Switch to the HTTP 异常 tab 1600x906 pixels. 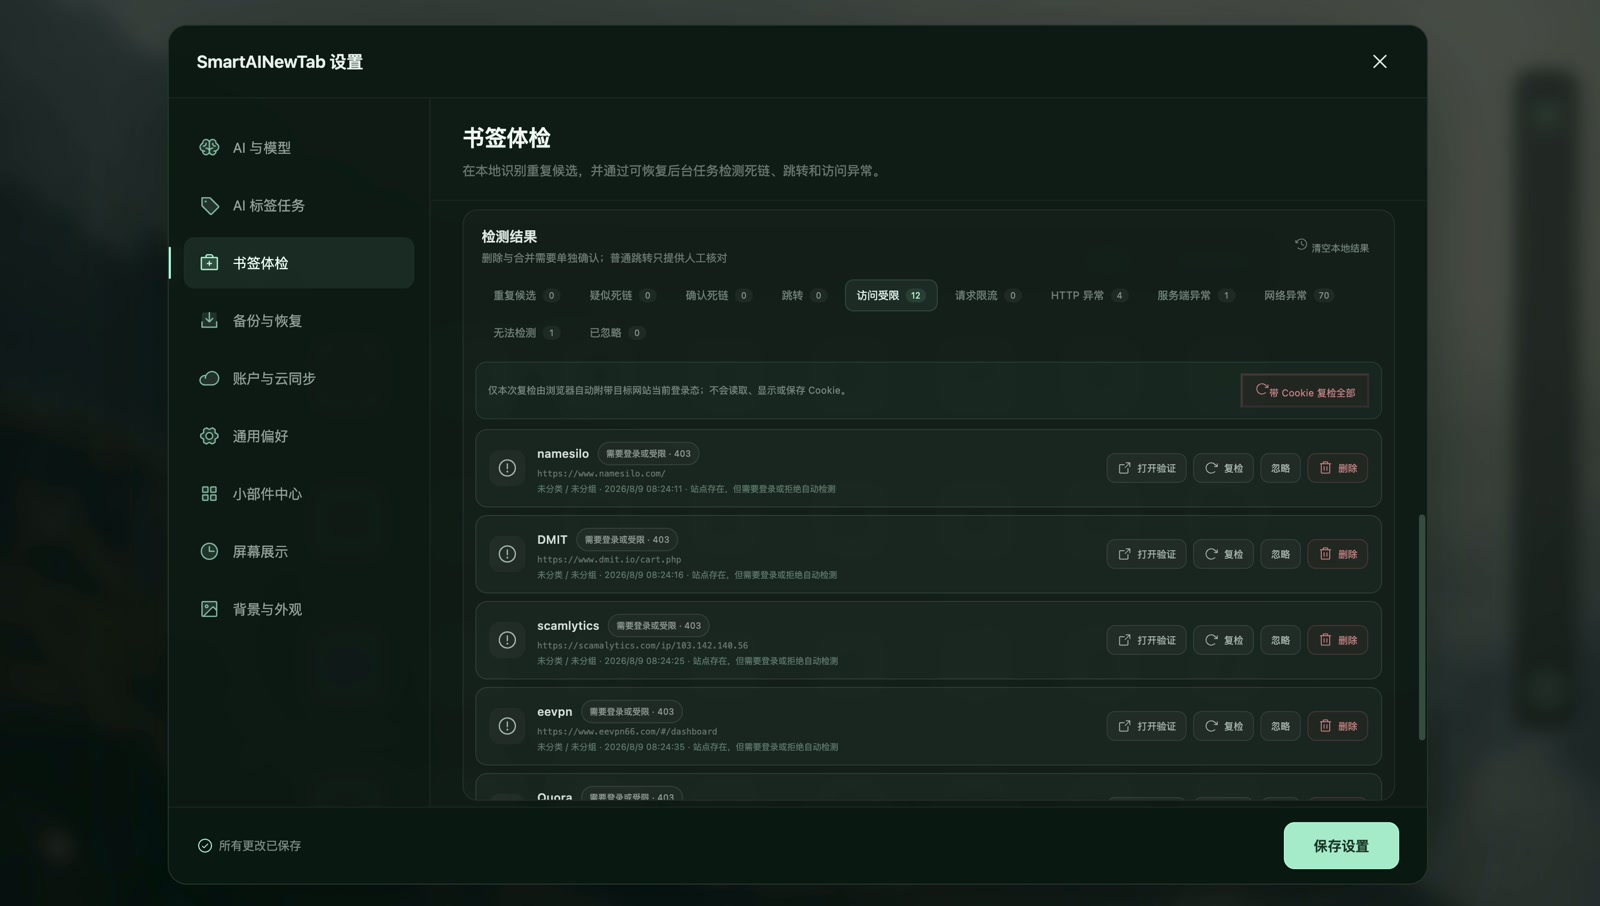[x=1089, y=296]
